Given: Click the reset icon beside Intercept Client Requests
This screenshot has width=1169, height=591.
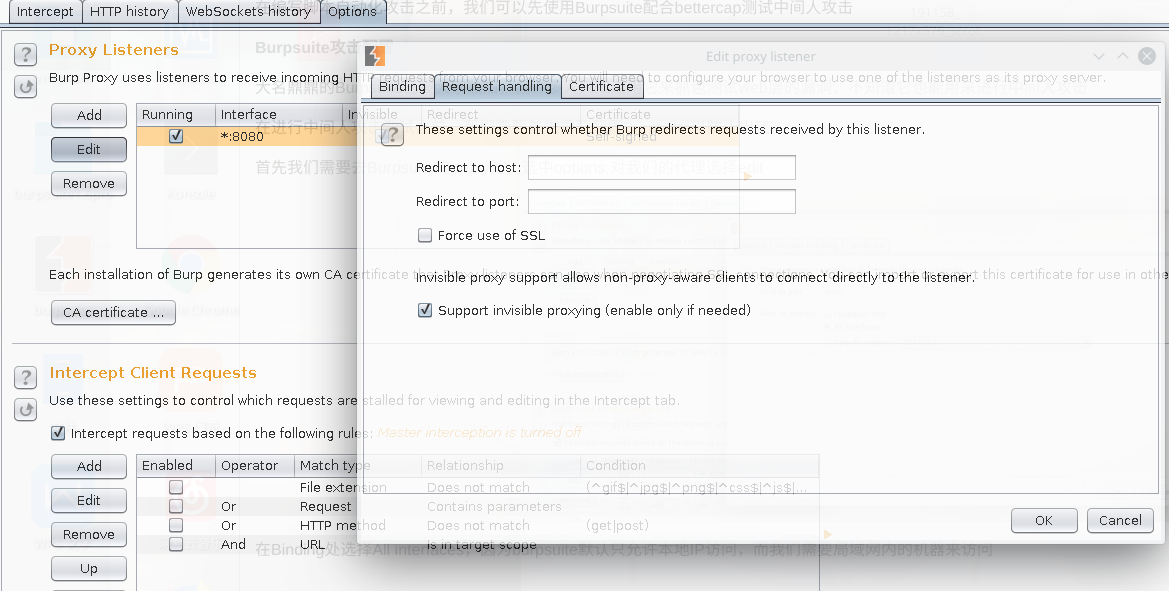Looking at the screenshot, I should tap(25, 410).
